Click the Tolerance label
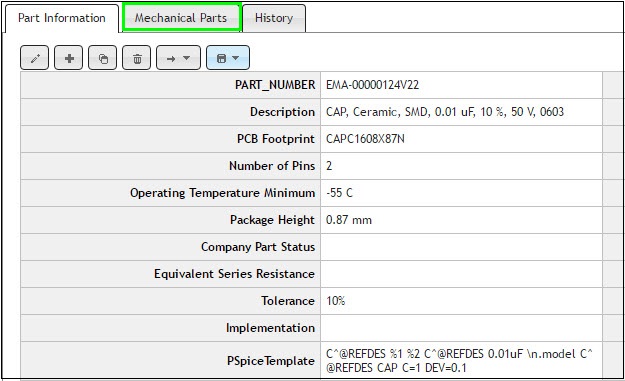Viewport: 625px width, 381px height. click(288, 301)
